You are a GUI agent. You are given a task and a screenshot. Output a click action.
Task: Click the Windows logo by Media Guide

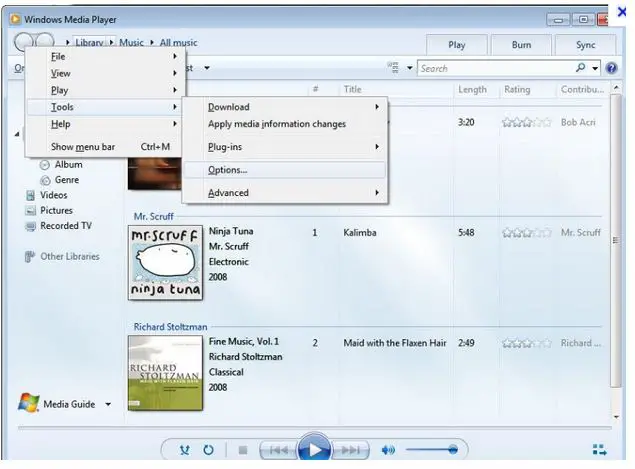(x=28, y=403)
